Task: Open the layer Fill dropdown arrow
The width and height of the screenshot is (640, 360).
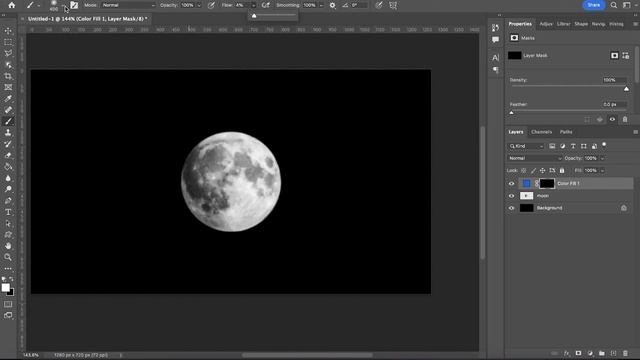Action: click(602, 171)
